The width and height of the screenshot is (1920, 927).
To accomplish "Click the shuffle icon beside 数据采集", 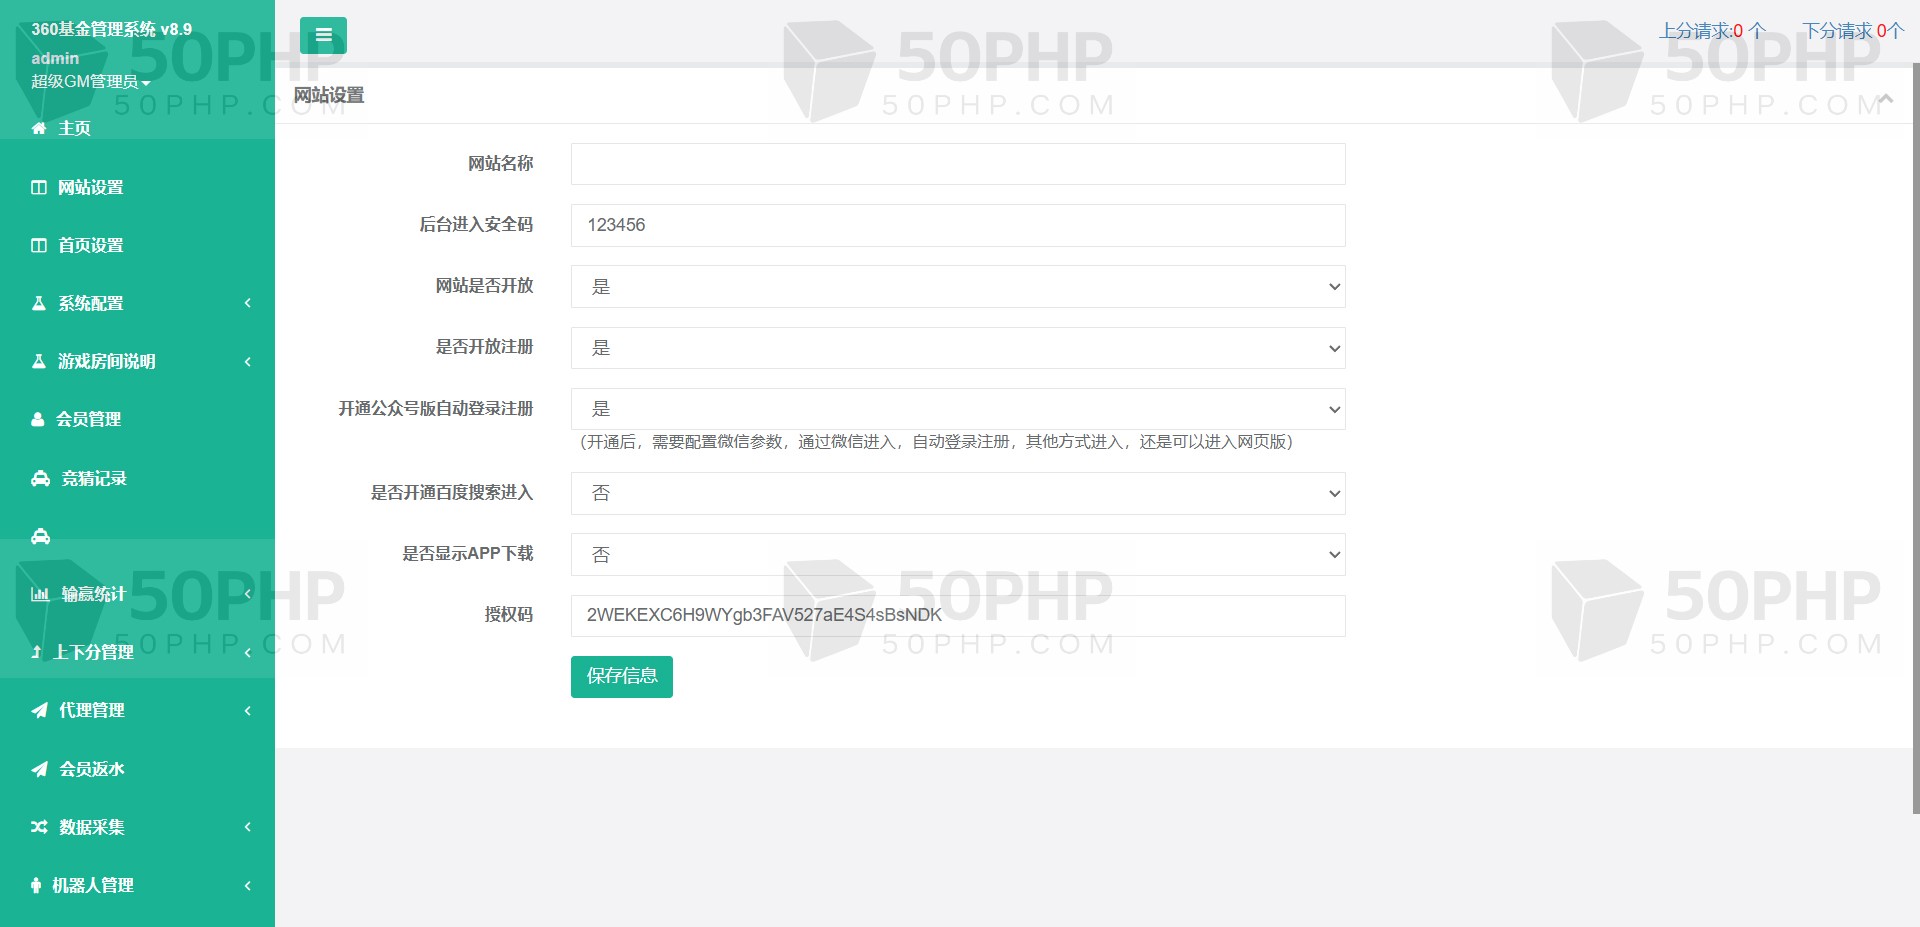I will (x=39, y=827).
